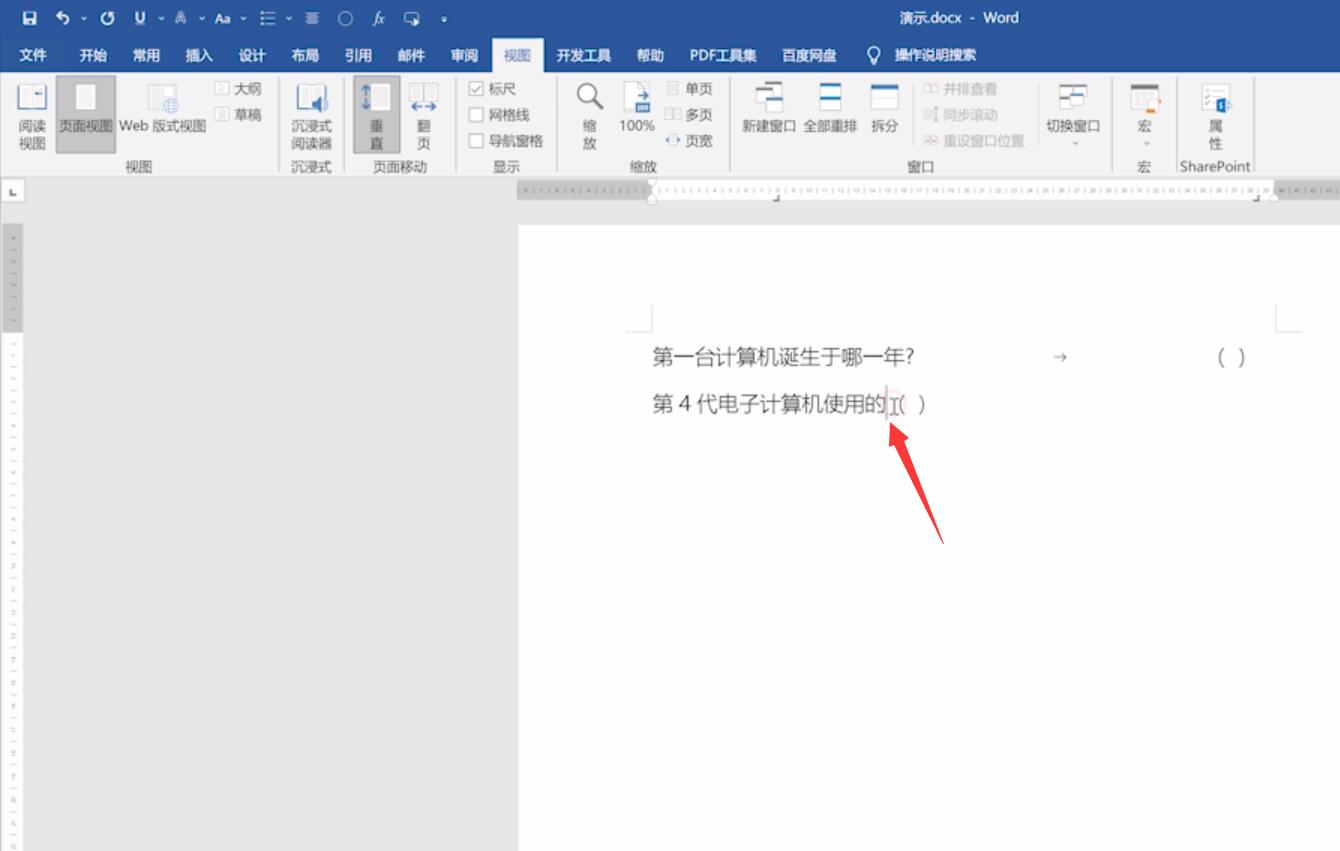Image resolution: width=1340 pixels, height=851 pixels.
Task: Arrange all windows (全部重排)
Action: [x=830, y=108]
